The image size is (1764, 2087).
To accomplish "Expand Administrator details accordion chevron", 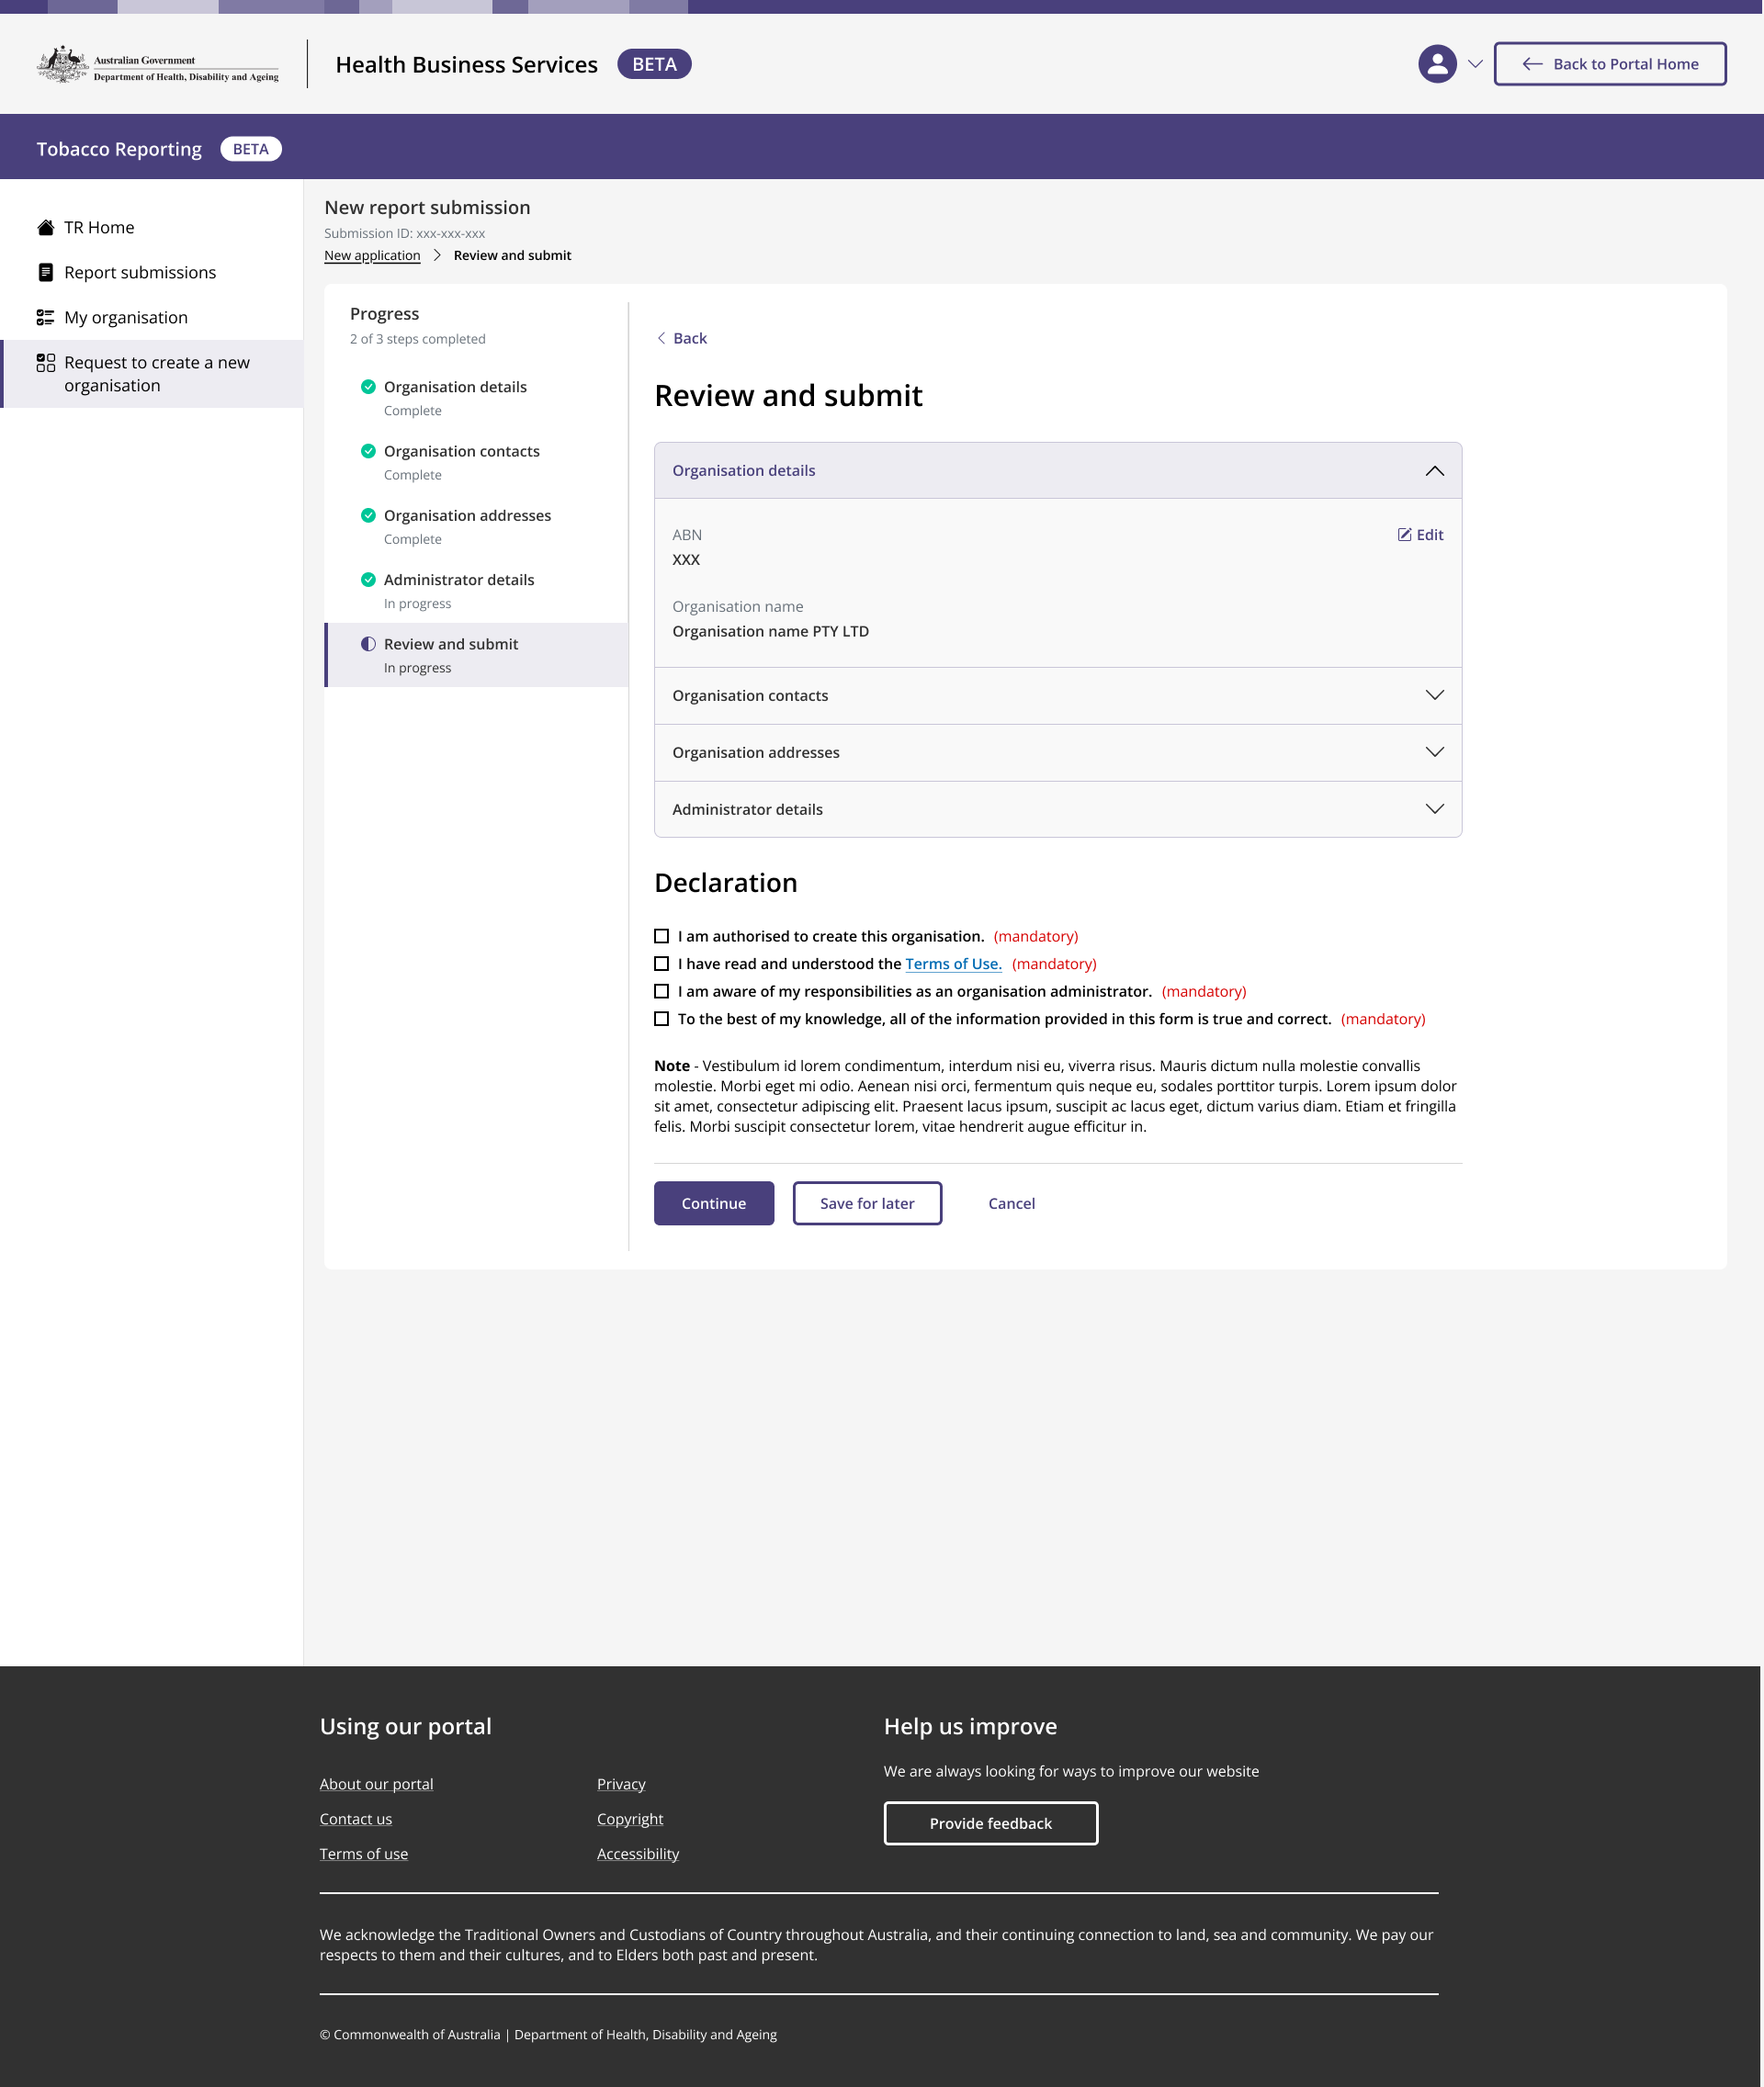I will 1434,809.
